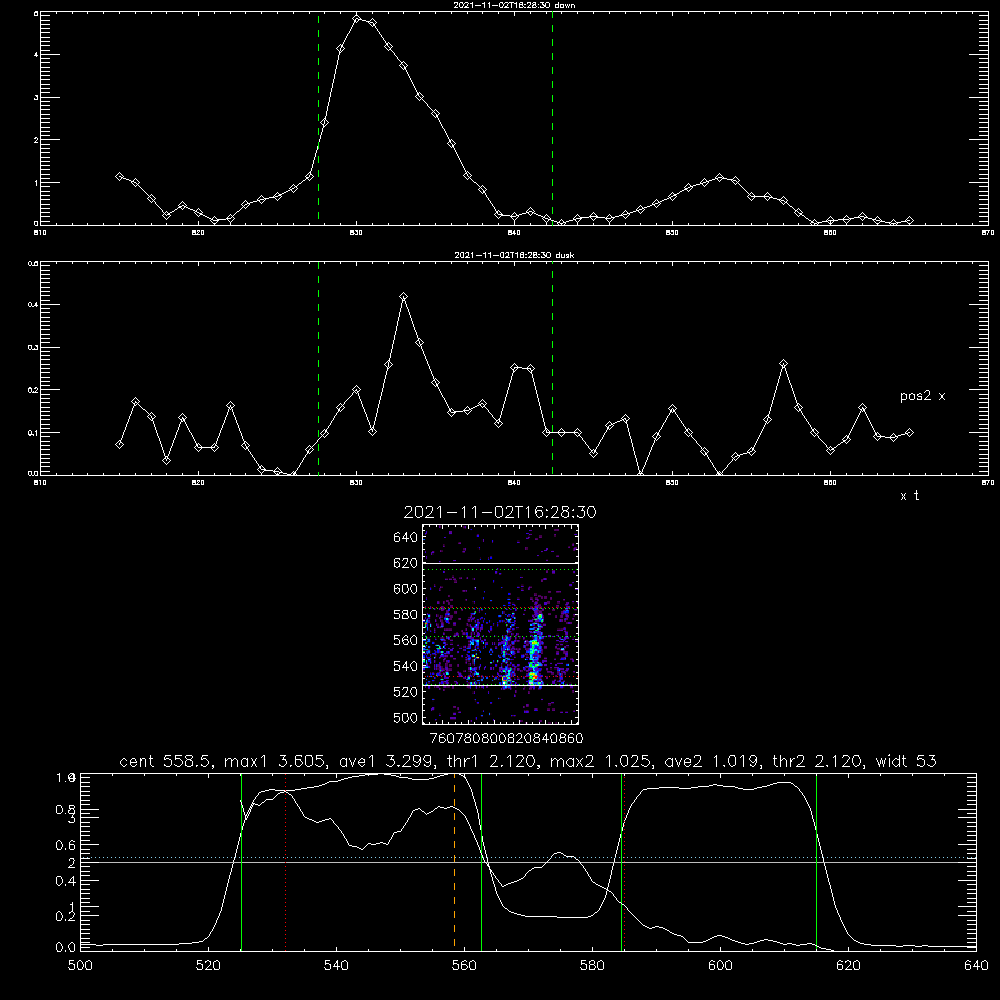Click the 'pos2 x' label
Screen dimensions: 1000x1000
click(x=922, y=396)
